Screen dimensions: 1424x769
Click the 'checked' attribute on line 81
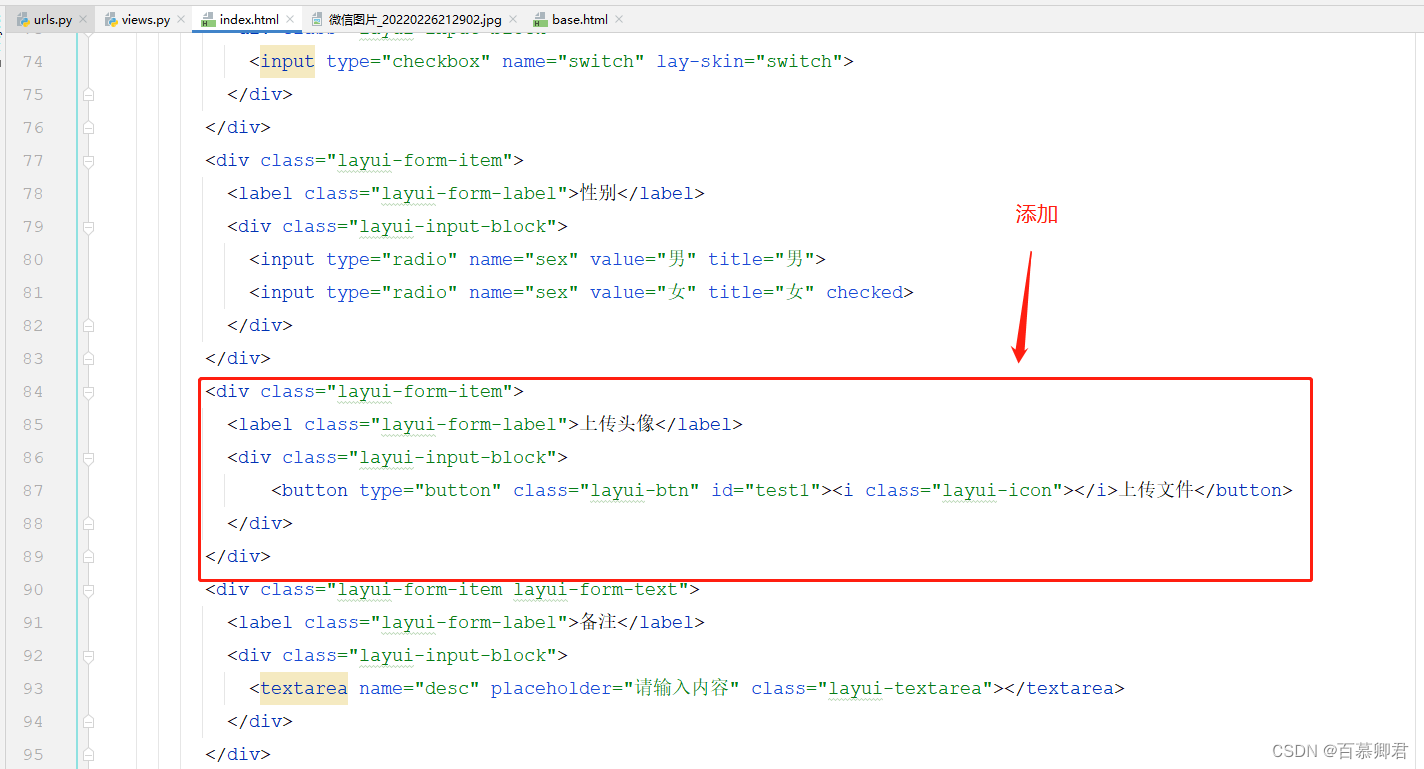tap(865, 293)
